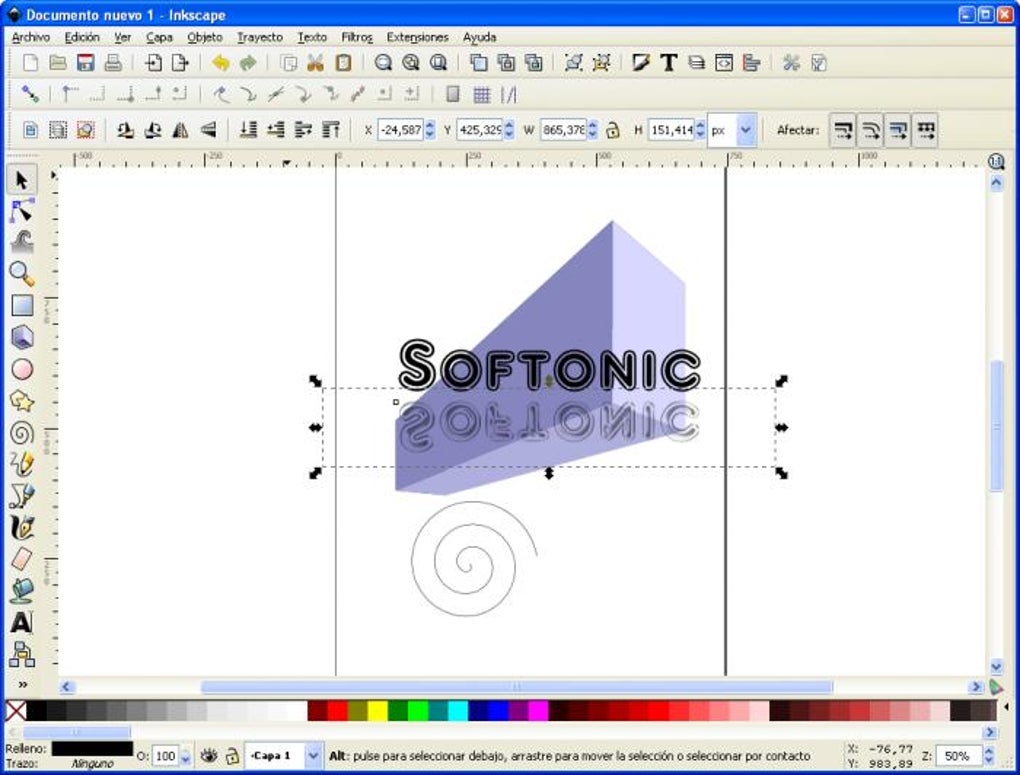The height and width of the screenshot is (775, 1020).
Task: Click the no-color X swatch
Action: pos(16,711)
